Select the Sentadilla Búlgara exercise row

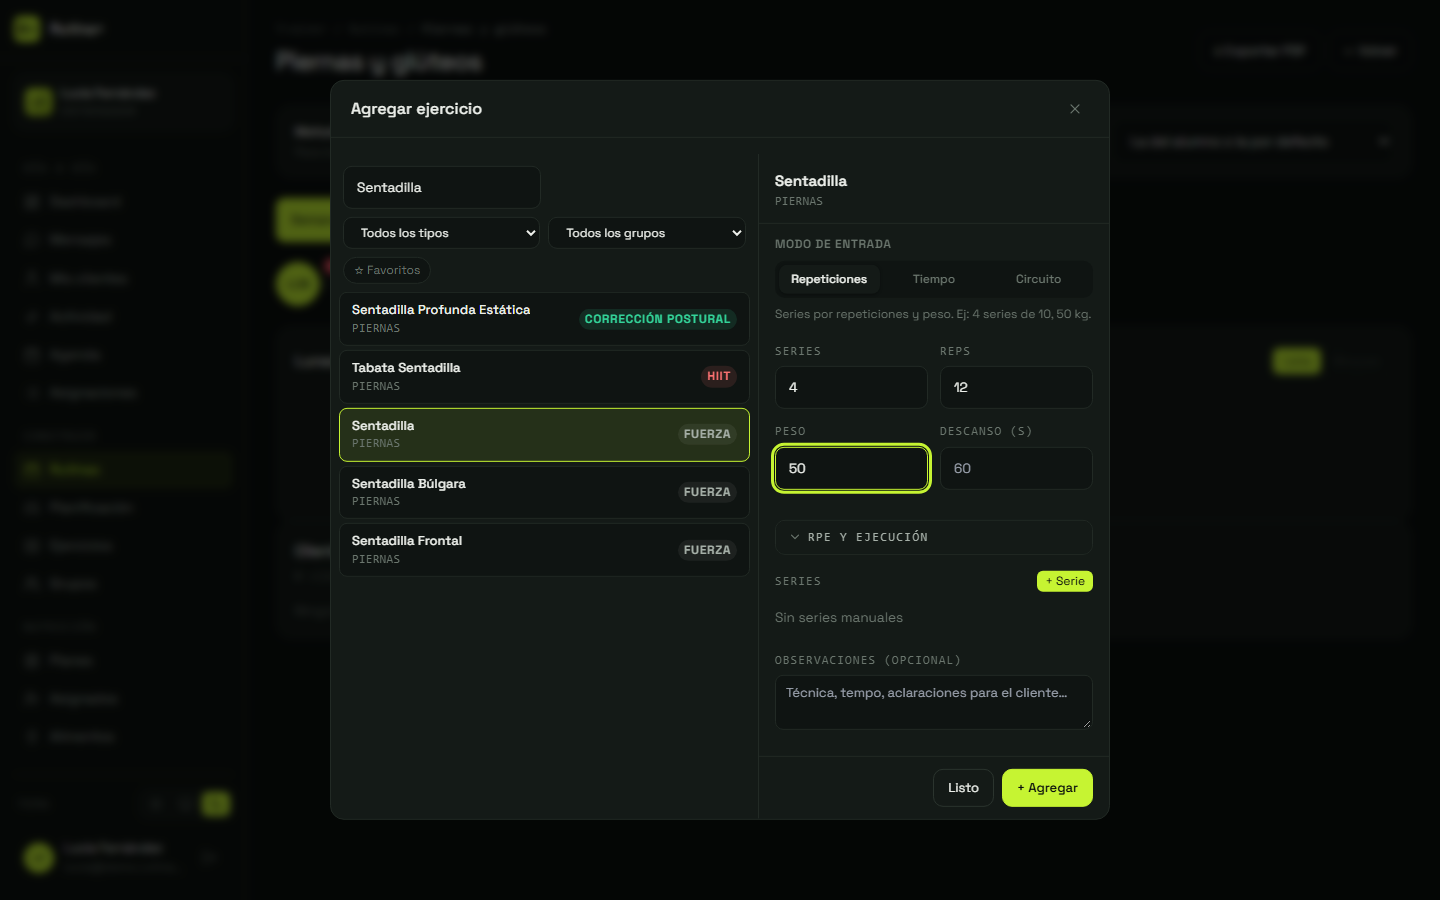[544, 492]
